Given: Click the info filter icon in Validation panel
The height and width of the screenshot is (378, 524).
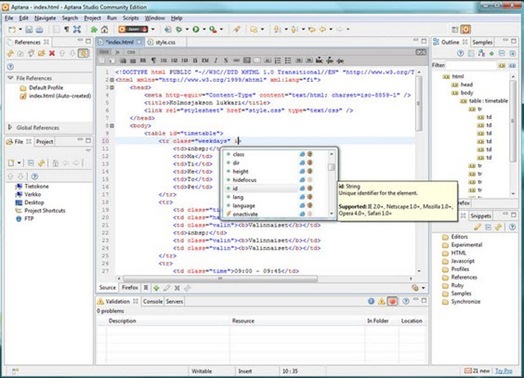Looking at the screenshot, I should 371,301.
